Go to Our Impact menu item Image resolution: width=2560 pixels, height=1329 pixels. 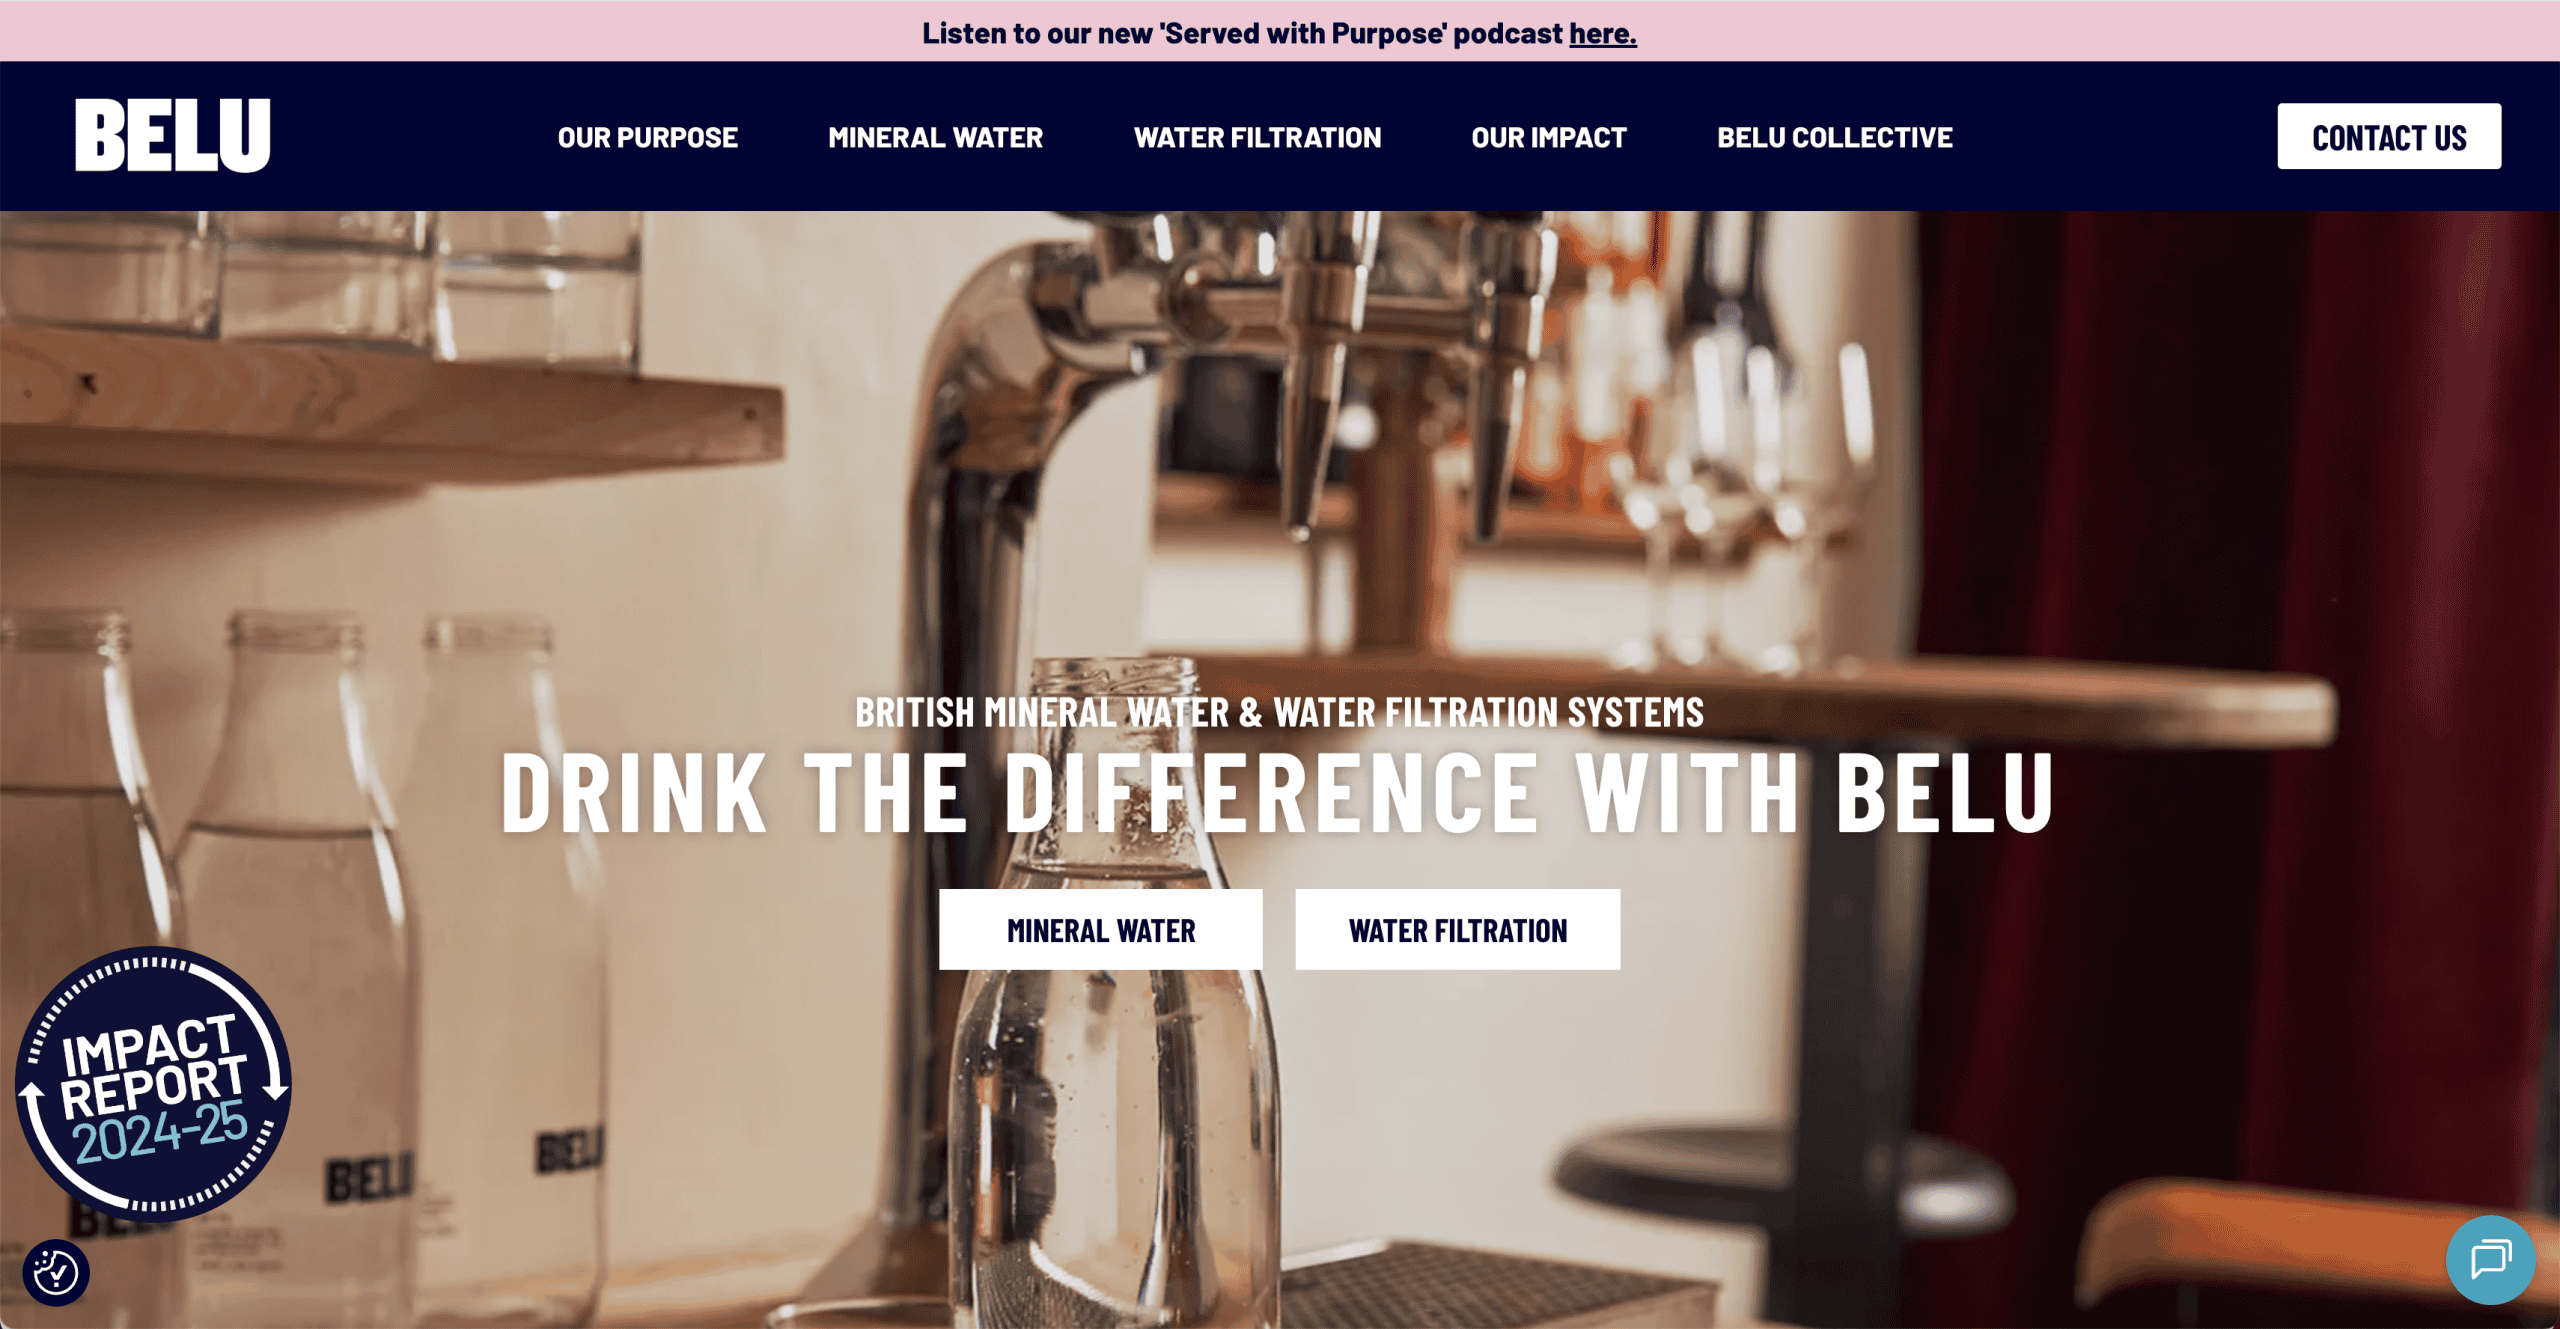(1548, 137)
